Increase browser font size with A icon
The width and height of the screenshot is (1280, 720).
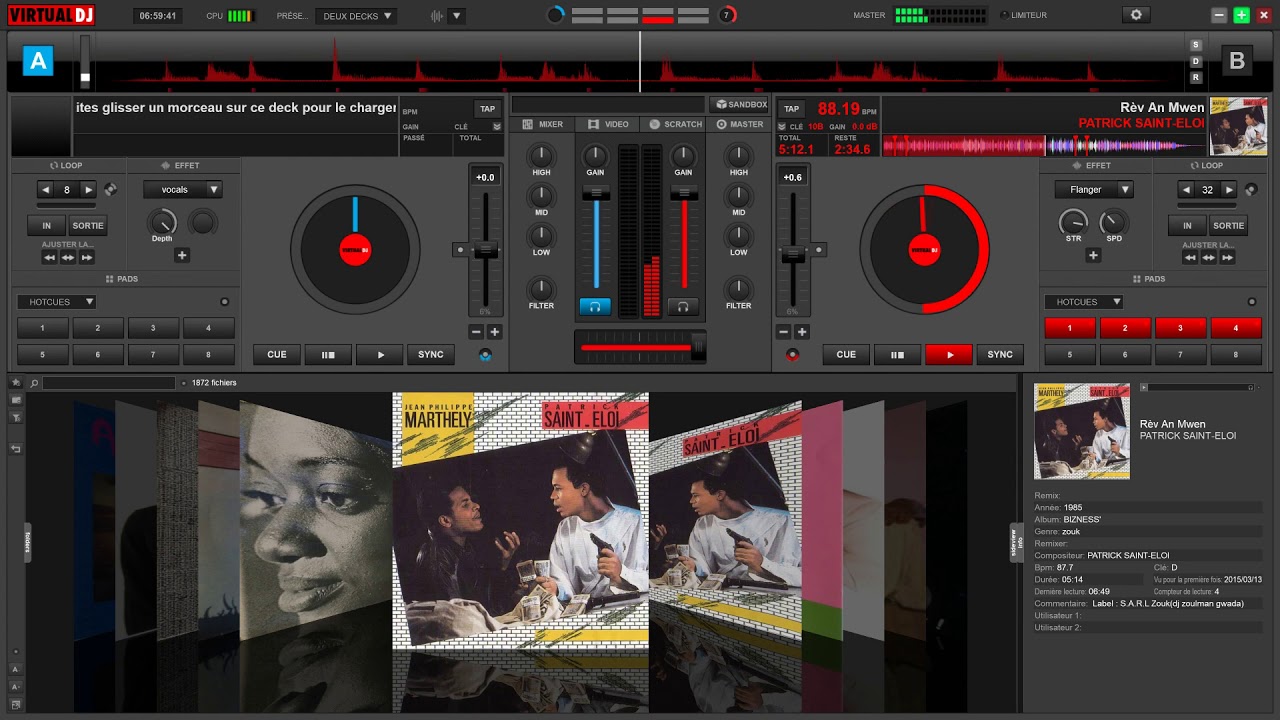click(15, 687)
